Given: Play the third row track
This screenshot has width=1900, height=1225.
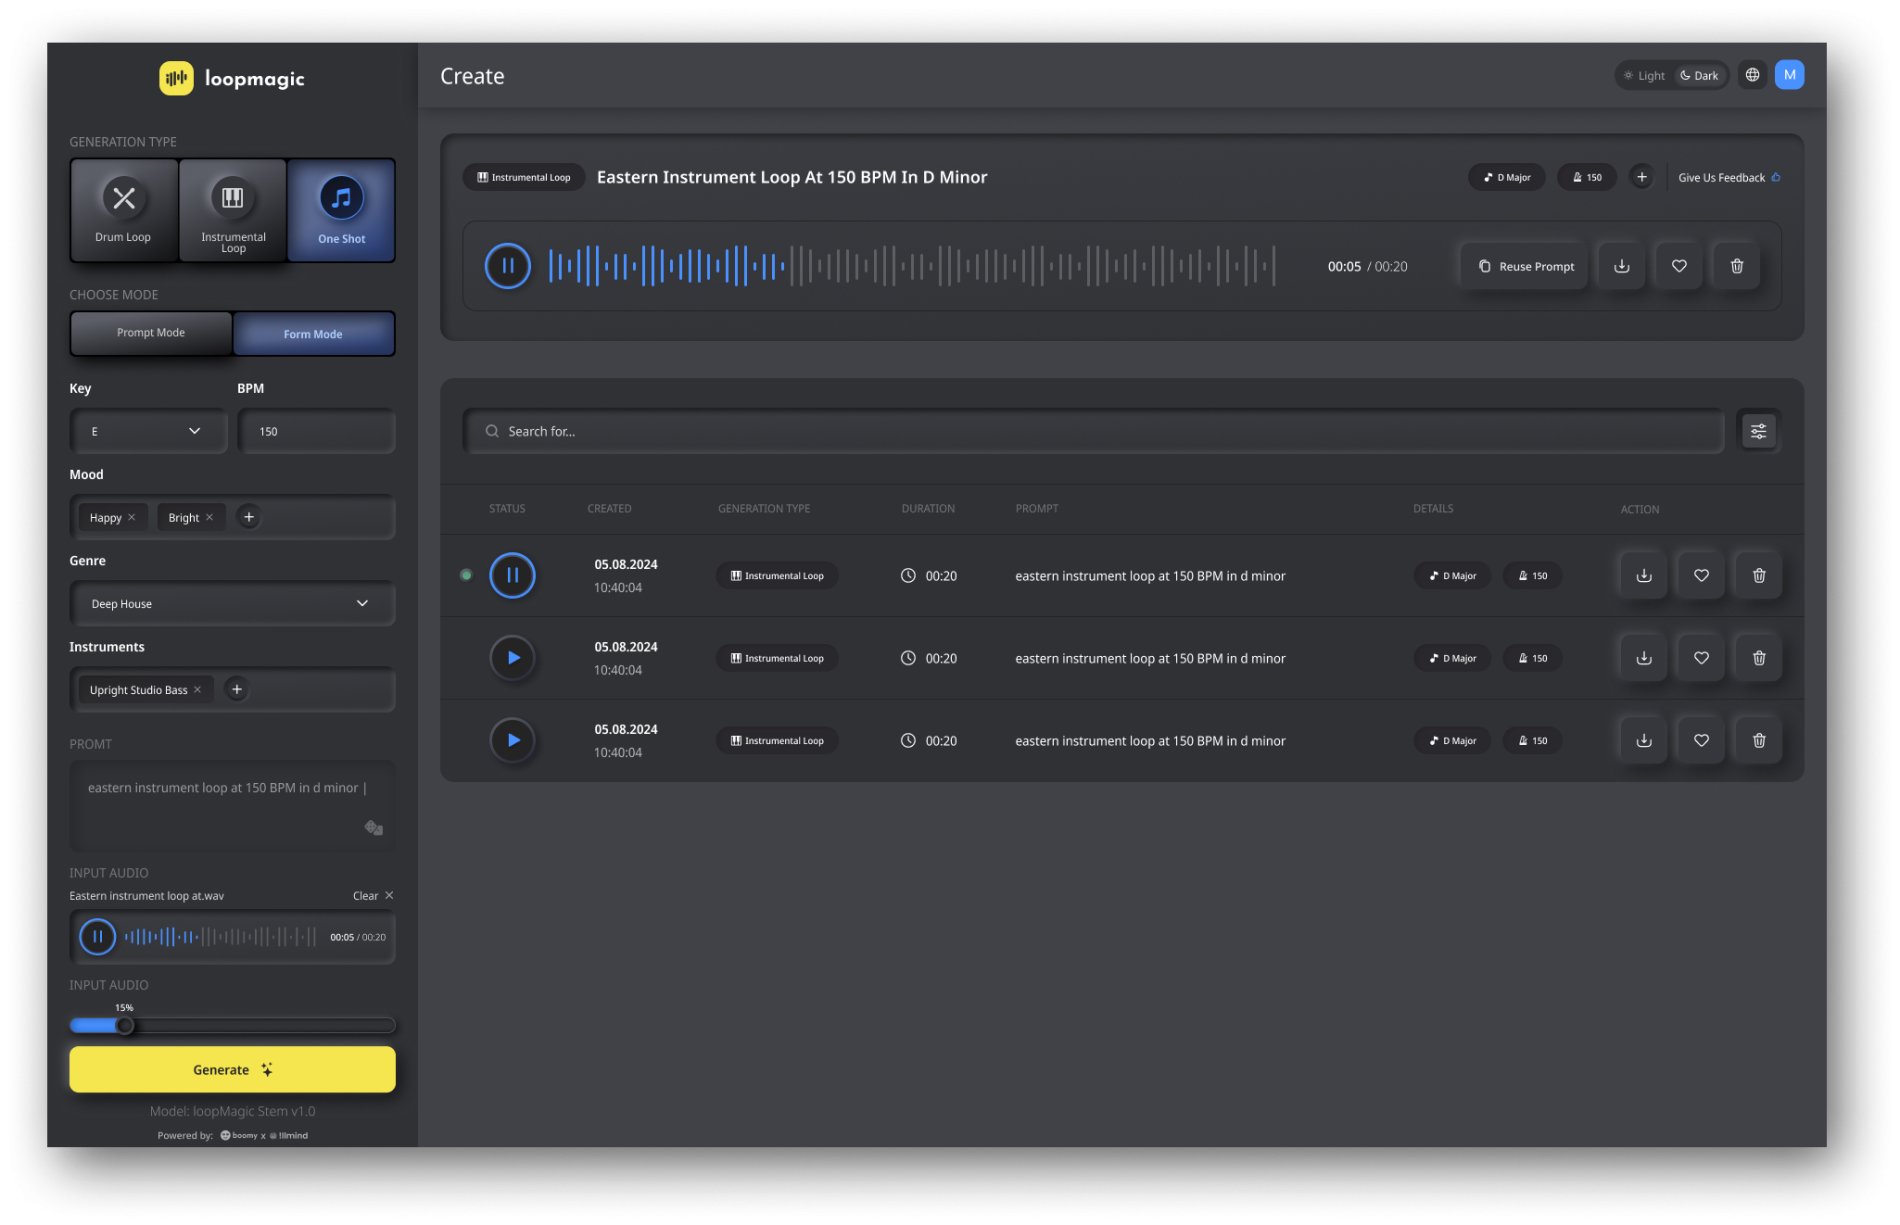Looking at the screenshot, I should coord(512,740).
